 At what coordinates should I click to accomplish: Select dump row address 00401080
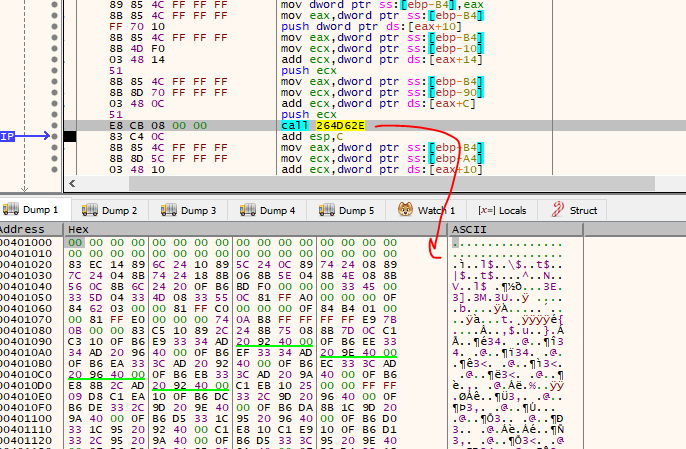coord(26,330)
